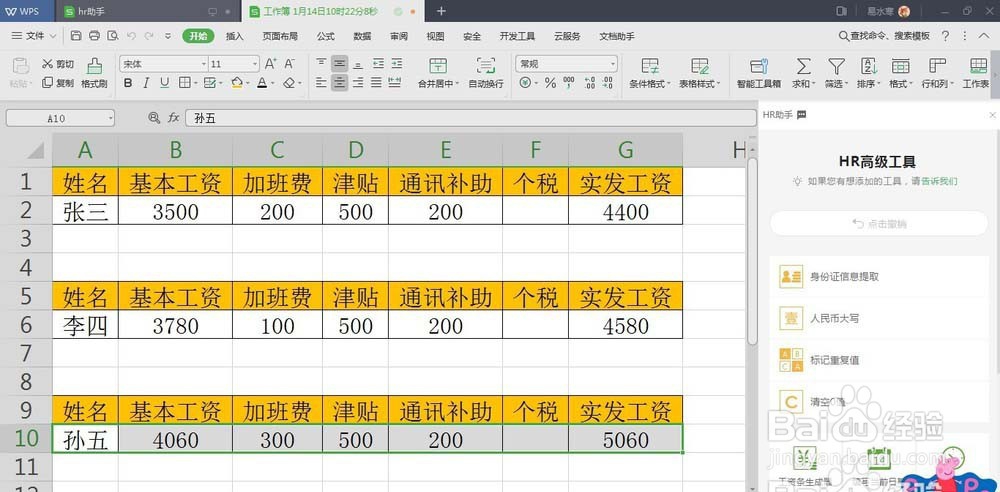Toggle bold formatting
Screen dimensions: 1000x492
[x=128, y=83]
